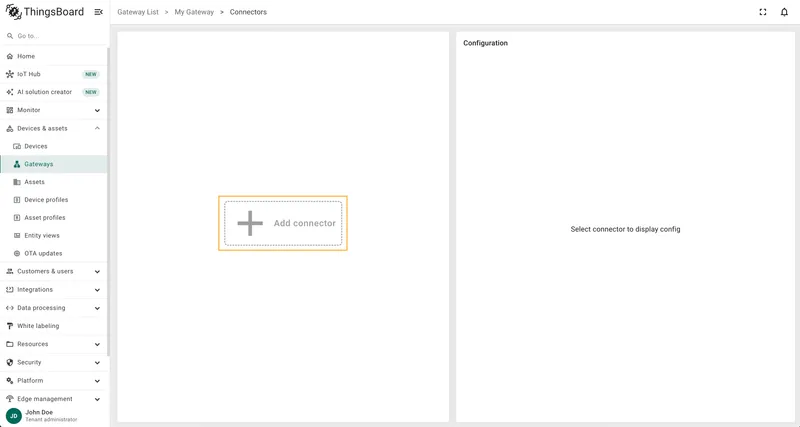800x427 pixels.
Task: Click the Connectors breadcrumb
Action: (248, 12)
